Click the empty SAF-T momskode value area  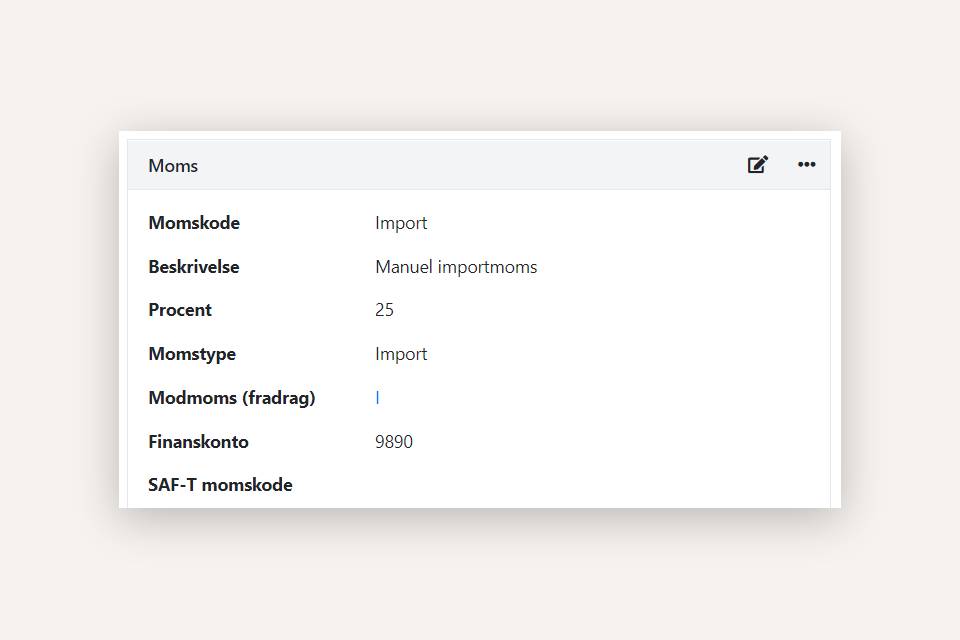tap(500, 485)
